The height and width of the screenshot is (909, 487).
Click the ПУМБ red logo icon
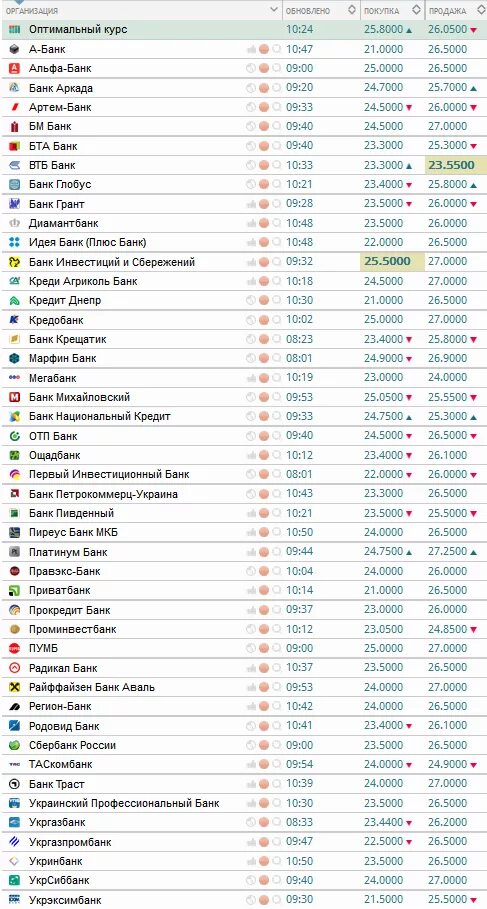[14, 648]
